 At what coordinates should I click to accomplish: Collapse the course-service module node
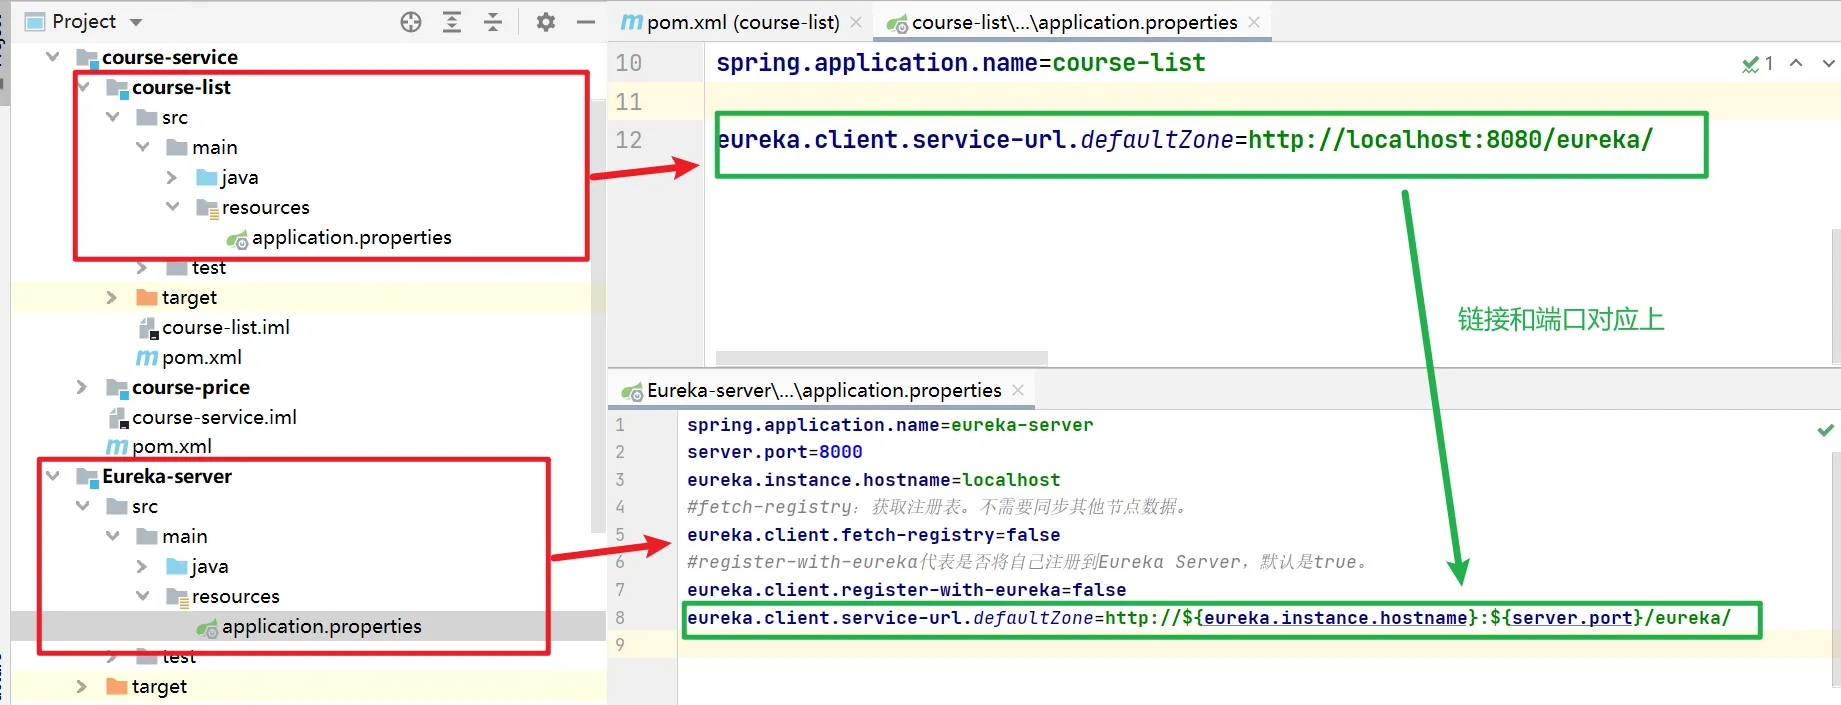pyautogui.click(x=53, y=57)
